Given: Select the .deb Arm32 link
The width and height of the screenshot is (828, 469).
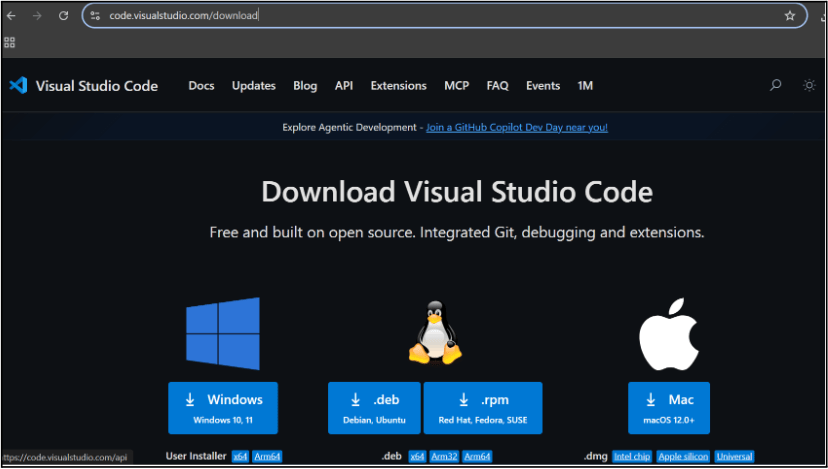Looking at the screenshot, I should (x=444, y=456).
